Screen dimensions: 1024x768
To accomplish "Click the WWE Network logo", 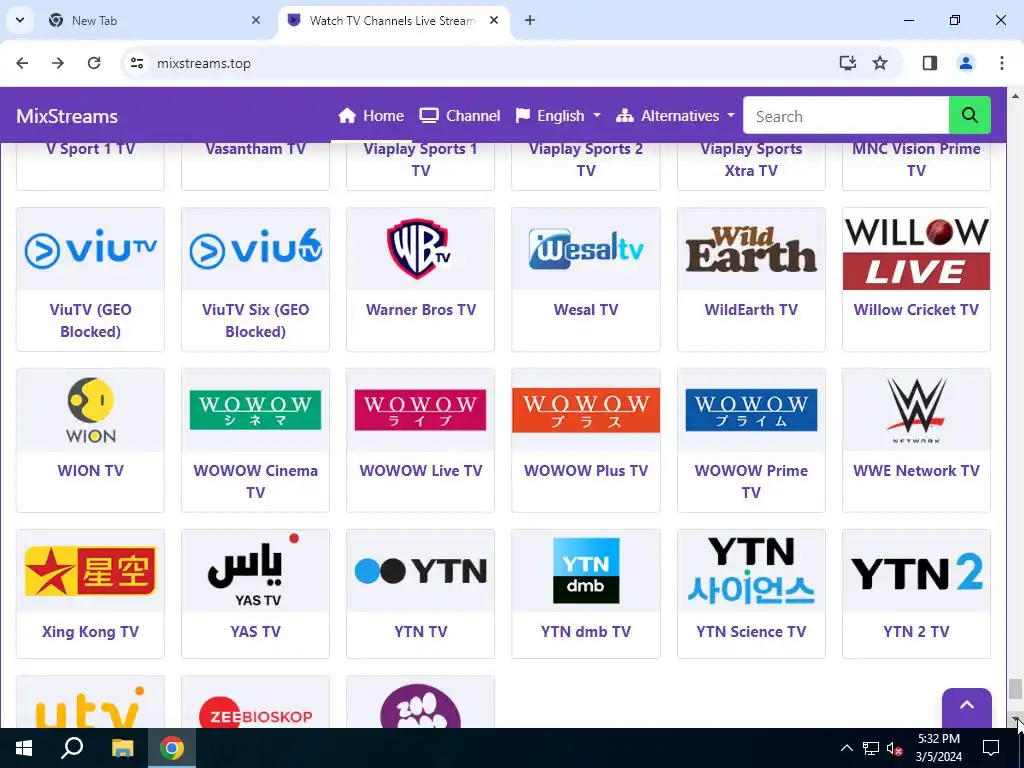I will coord(916,410).
